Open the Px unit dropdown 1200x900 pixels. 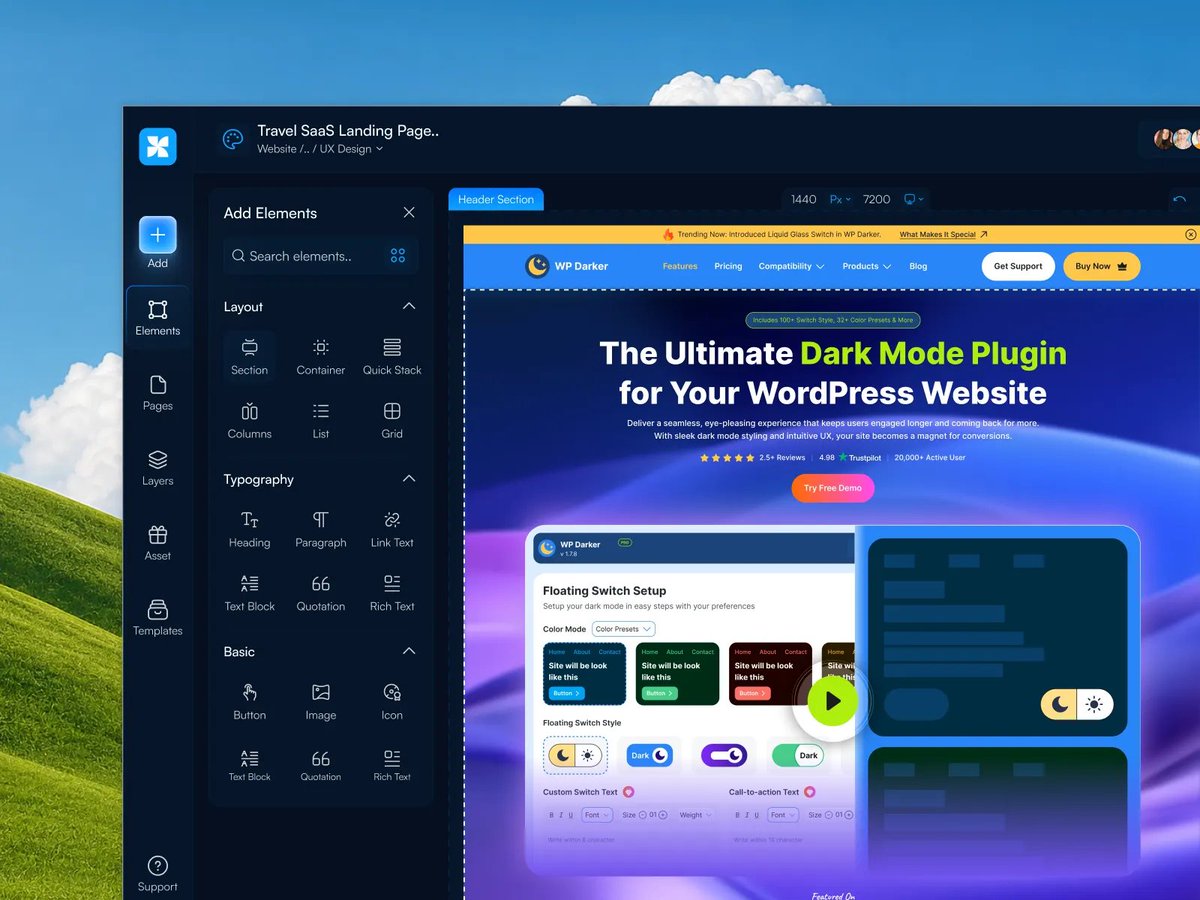tap(840, 199)
